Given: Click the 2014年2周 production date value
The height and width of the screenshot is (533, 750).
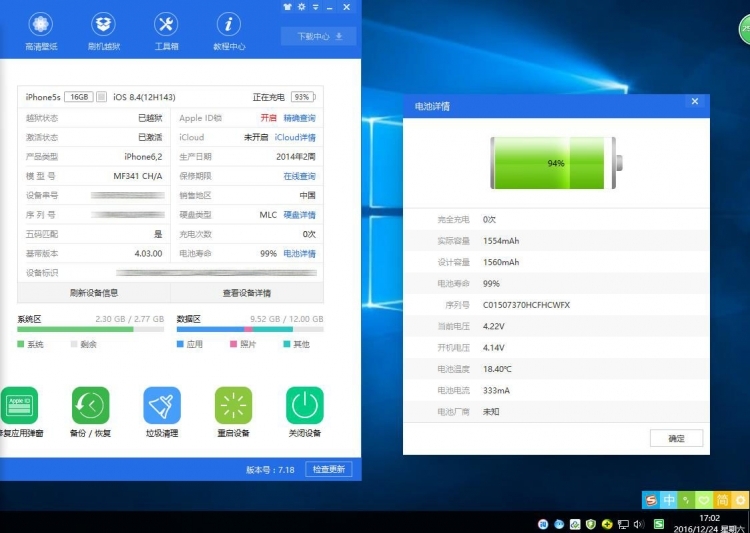Looking at the screenshot, I should 296,156.
